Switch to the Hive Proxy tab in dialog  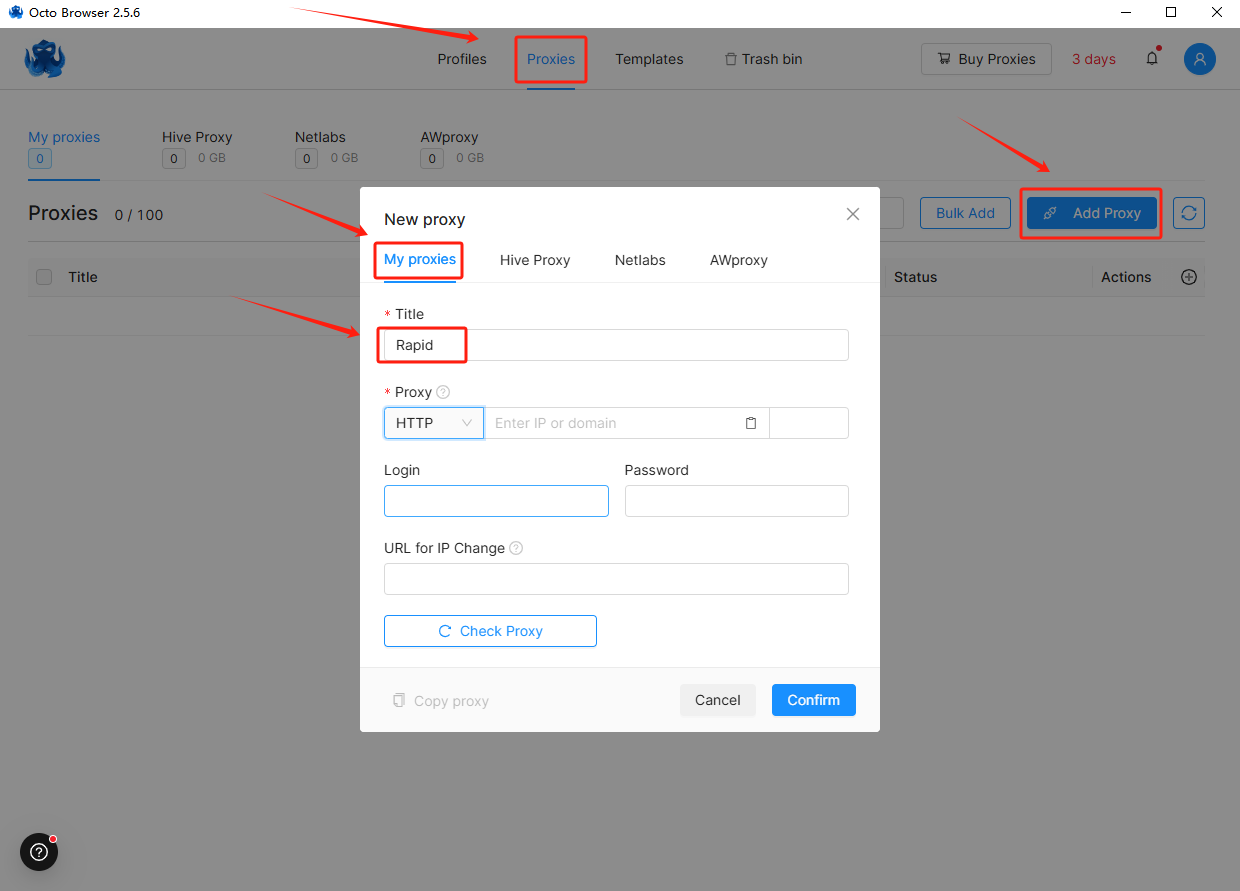[535, 260]
